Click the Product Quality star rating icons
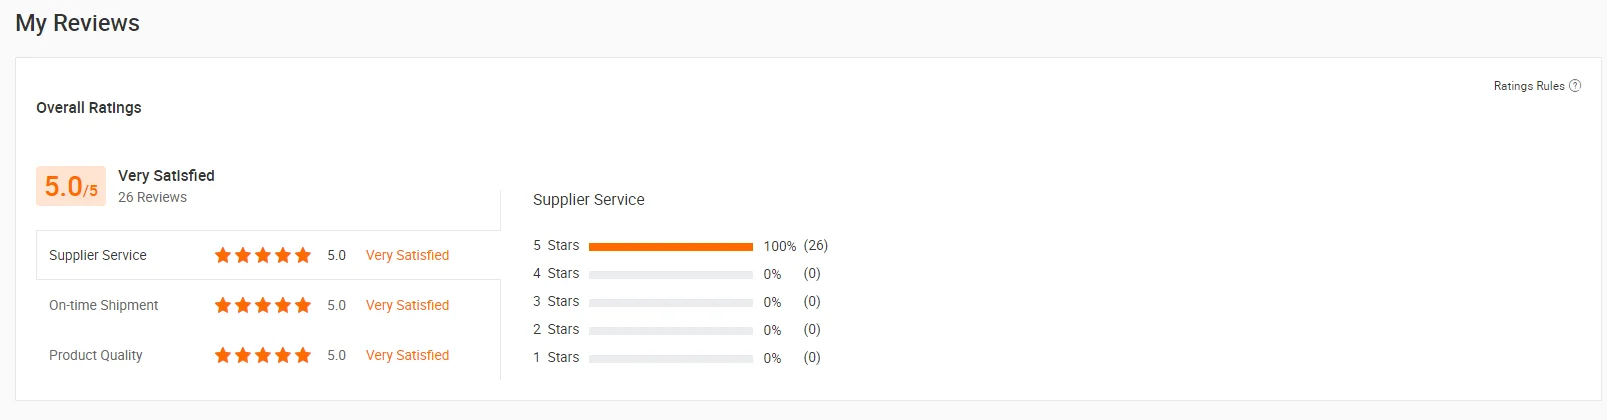1607x420 pixels. point(263,355)
